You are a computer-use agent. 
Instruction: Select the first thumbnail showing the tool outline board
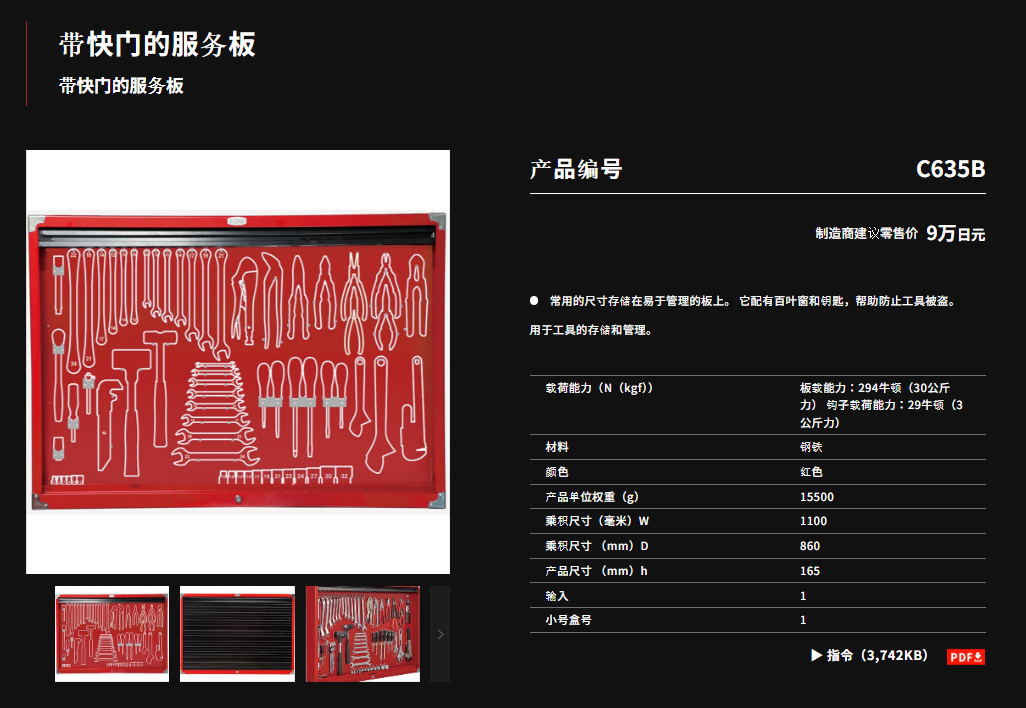click(x=112, y=634)
